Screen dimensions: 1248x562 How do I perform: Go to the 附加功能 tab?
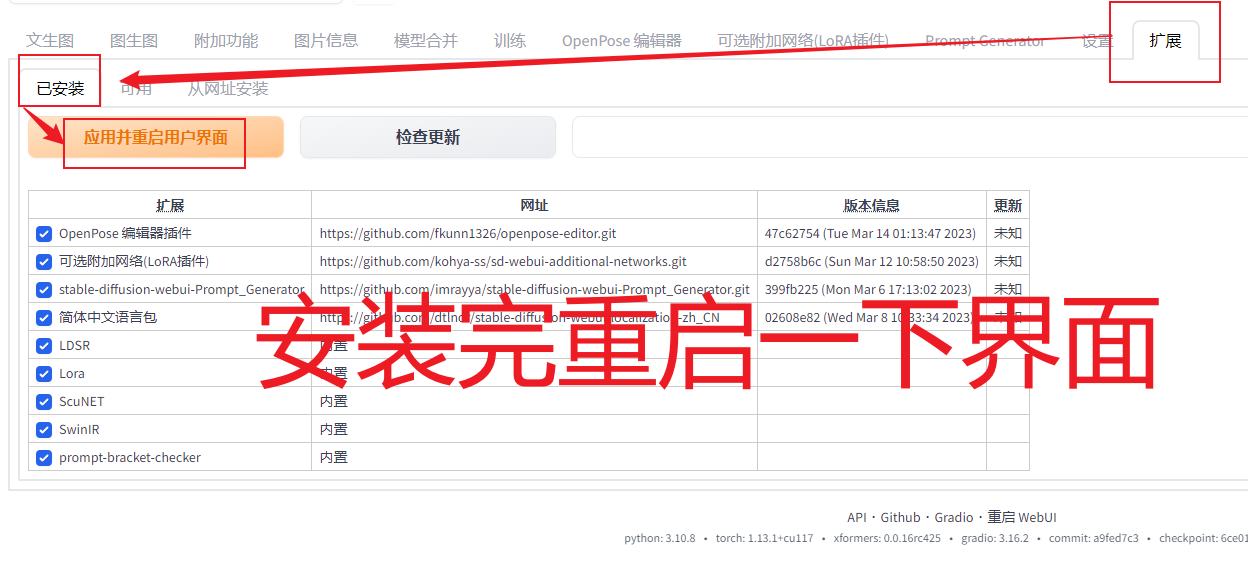(226, 41)
